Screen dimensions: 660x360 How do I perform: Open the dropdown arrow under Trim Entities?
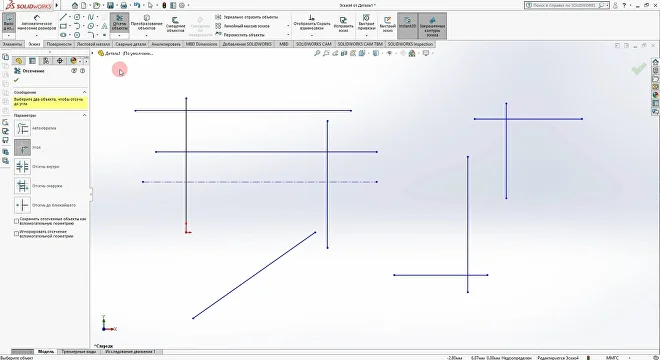coord(120,36)
